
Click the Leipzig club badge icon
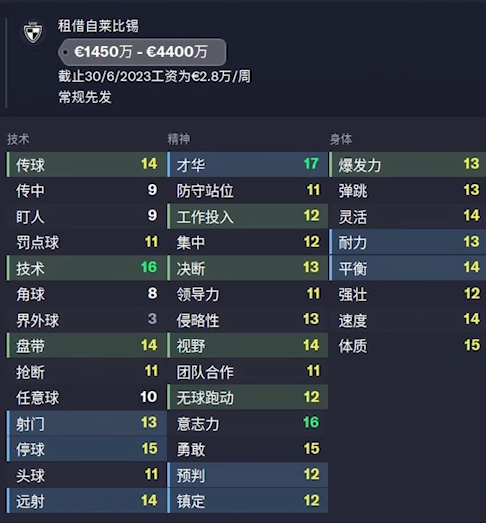click(33, 32)
